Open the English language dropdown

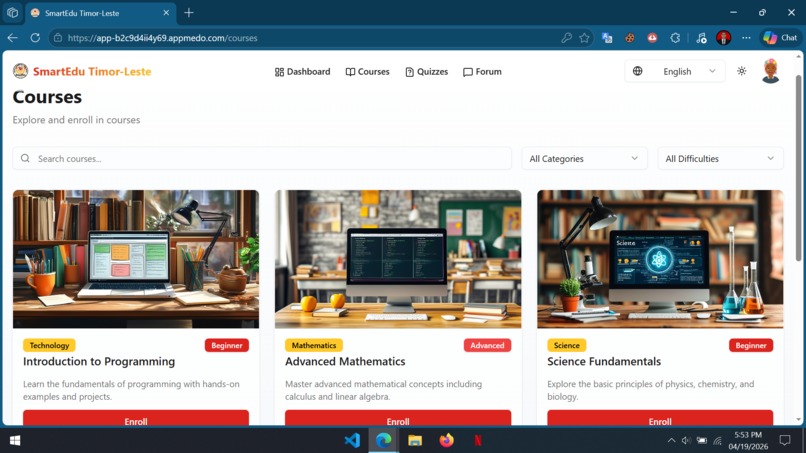(x=674, y=71)
